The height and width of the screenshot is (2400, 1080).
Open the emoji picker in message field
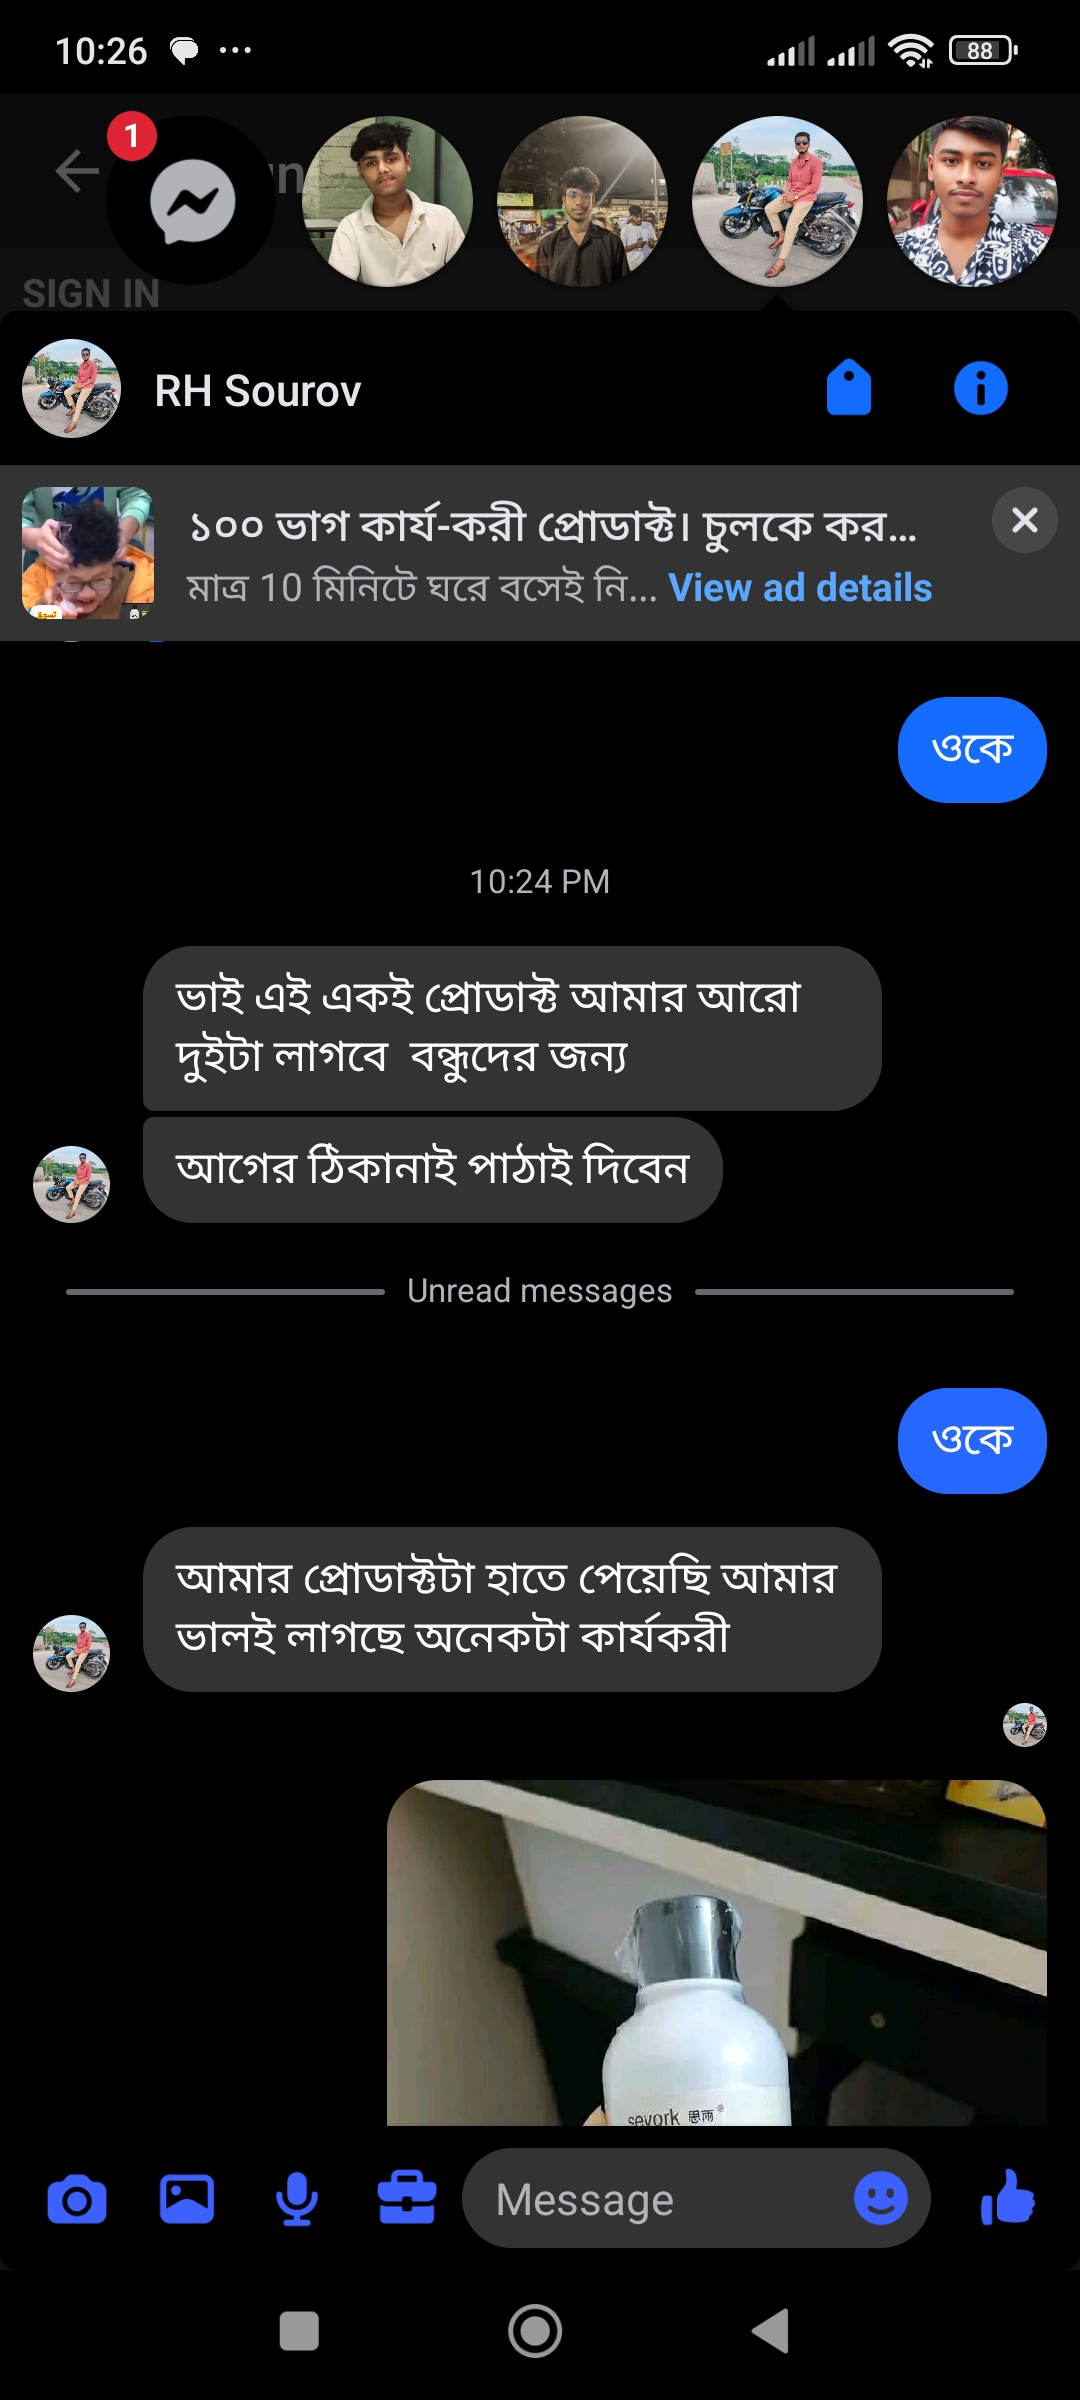pyautogui.click(x=880, y=2198)
